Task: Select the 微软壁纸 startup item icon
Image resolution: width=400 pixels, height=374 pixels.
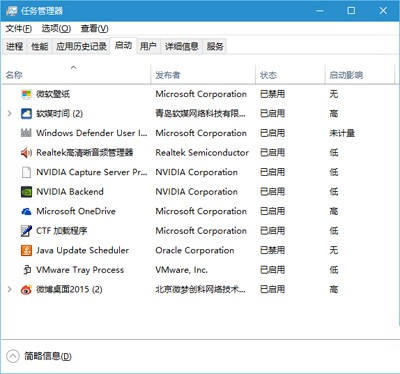Action: pos(26,94)
